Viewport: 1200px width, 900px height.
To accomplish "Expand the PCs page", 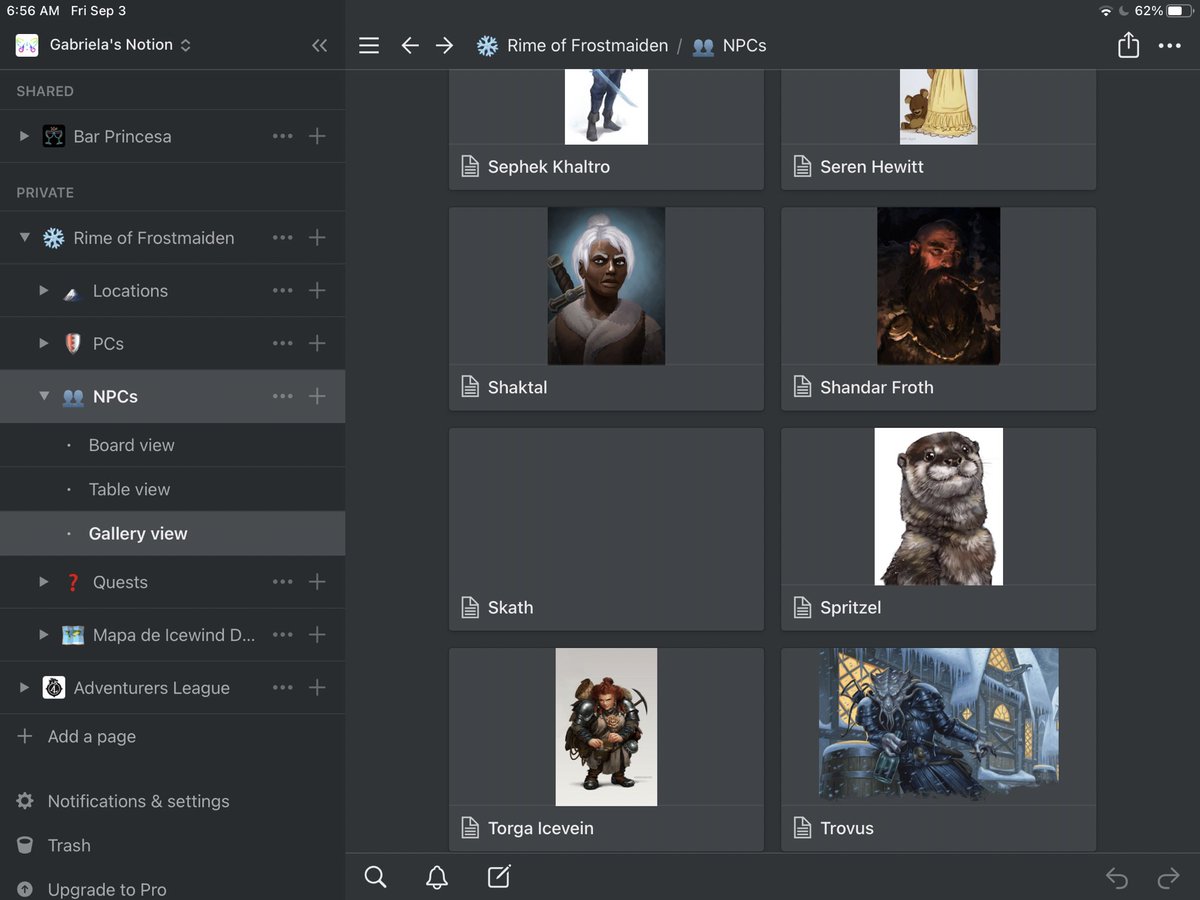I will click(x=44, y=344).
